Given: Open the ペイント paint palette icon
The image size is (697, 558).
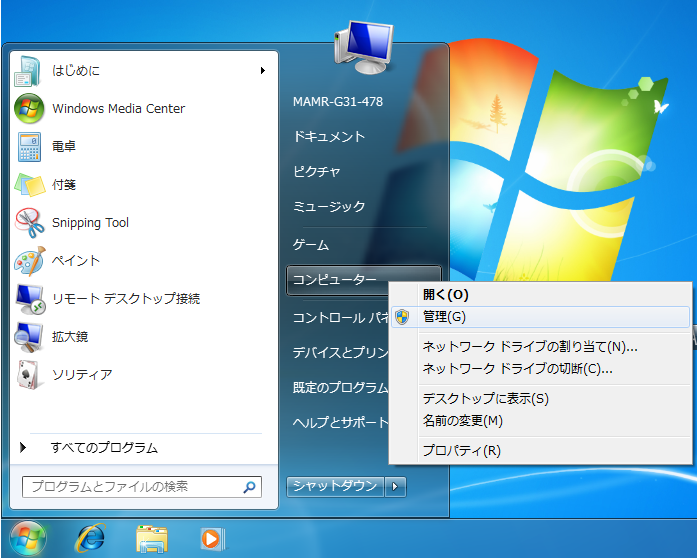Looking at the screenshot, I should click(29, 260).
